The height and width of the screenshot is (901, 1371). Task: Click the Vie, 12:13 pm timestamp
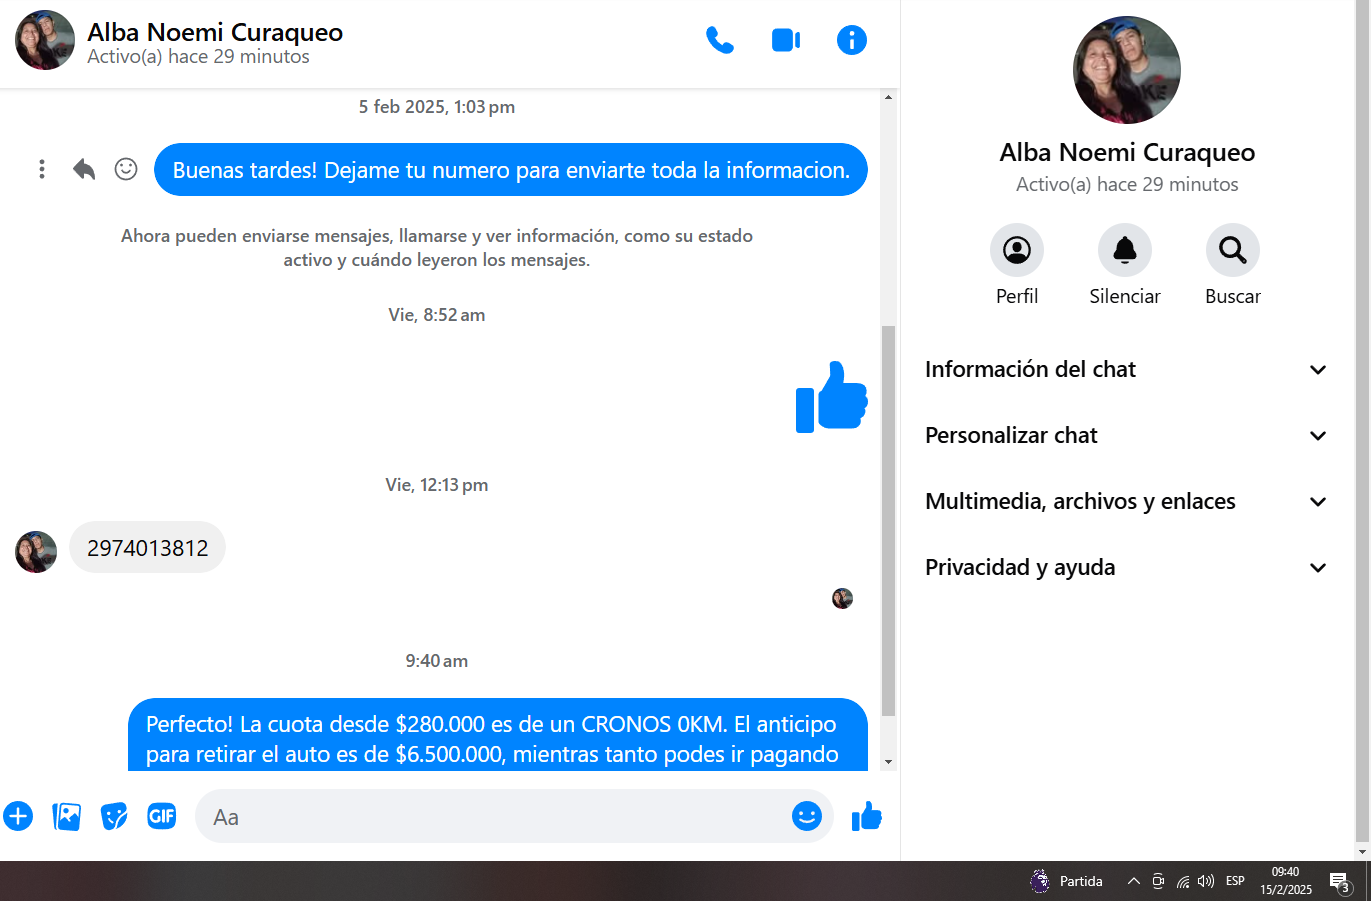click(437, 485)
